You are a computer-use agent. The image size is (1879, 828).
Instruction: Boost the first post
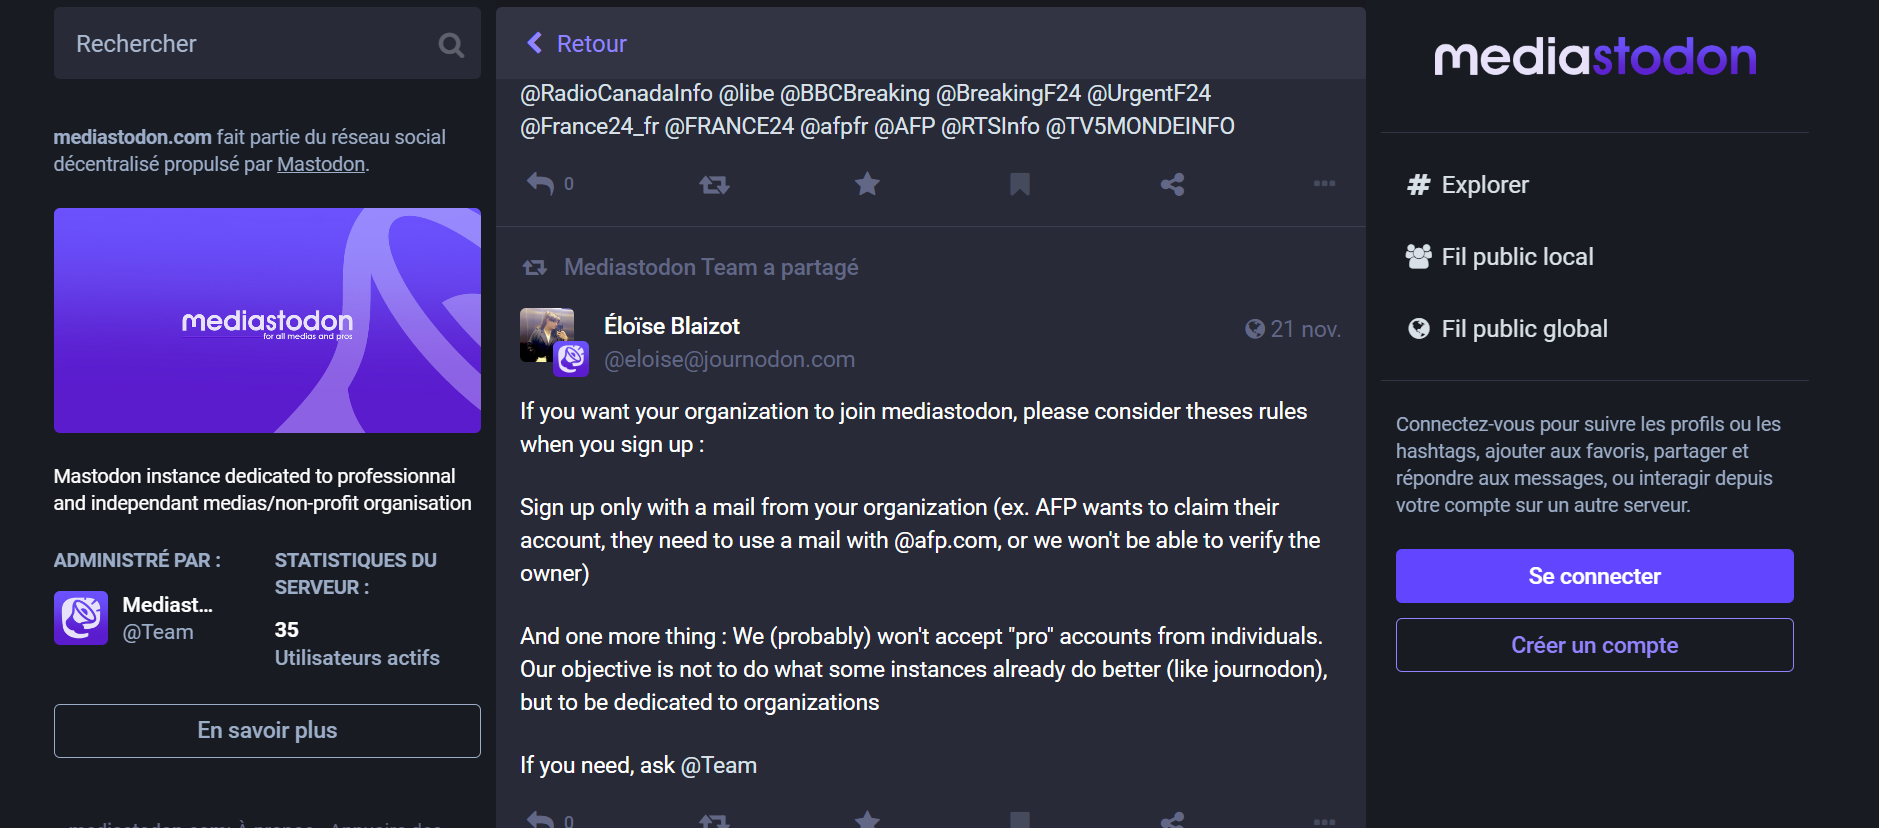pyautogui.click(x=714, y=184)
